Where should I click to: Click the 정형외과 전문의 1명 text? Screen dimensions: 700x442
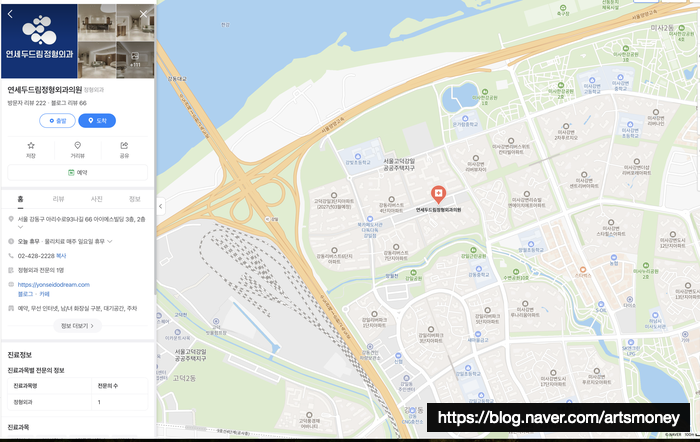41,270
